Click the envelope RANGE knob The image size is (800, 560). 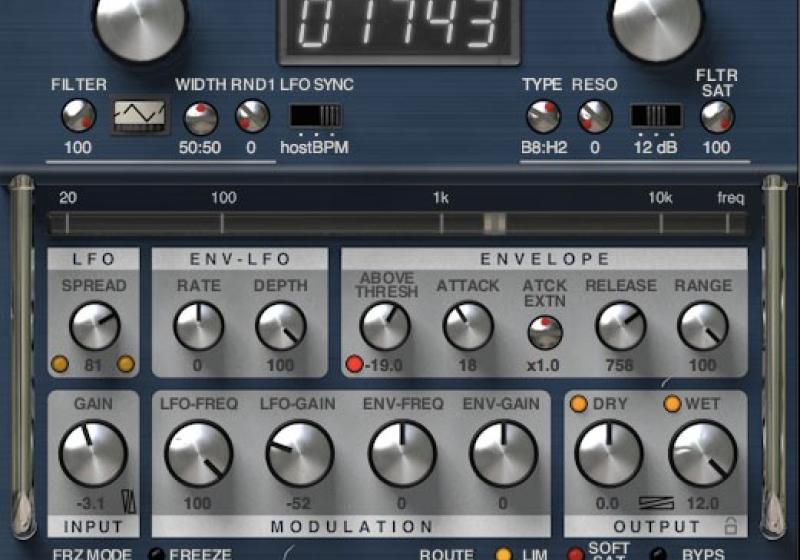click(x=703, y=326)
